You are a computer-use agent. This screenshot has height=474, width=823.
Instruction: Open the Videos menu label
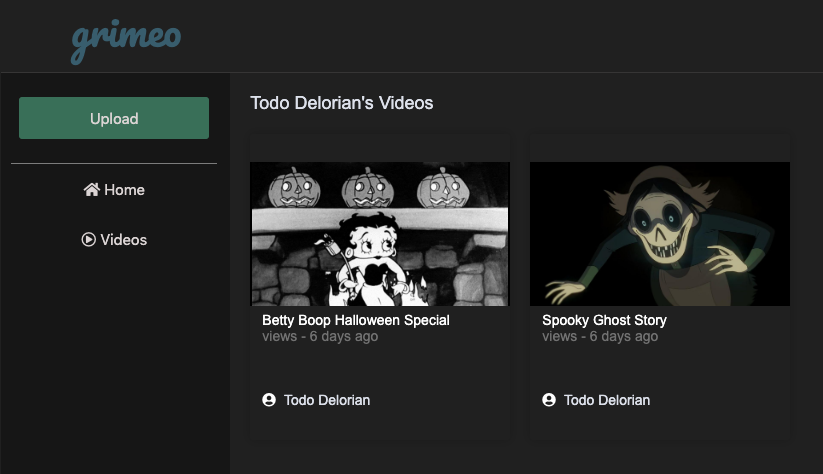coord(124,240)
